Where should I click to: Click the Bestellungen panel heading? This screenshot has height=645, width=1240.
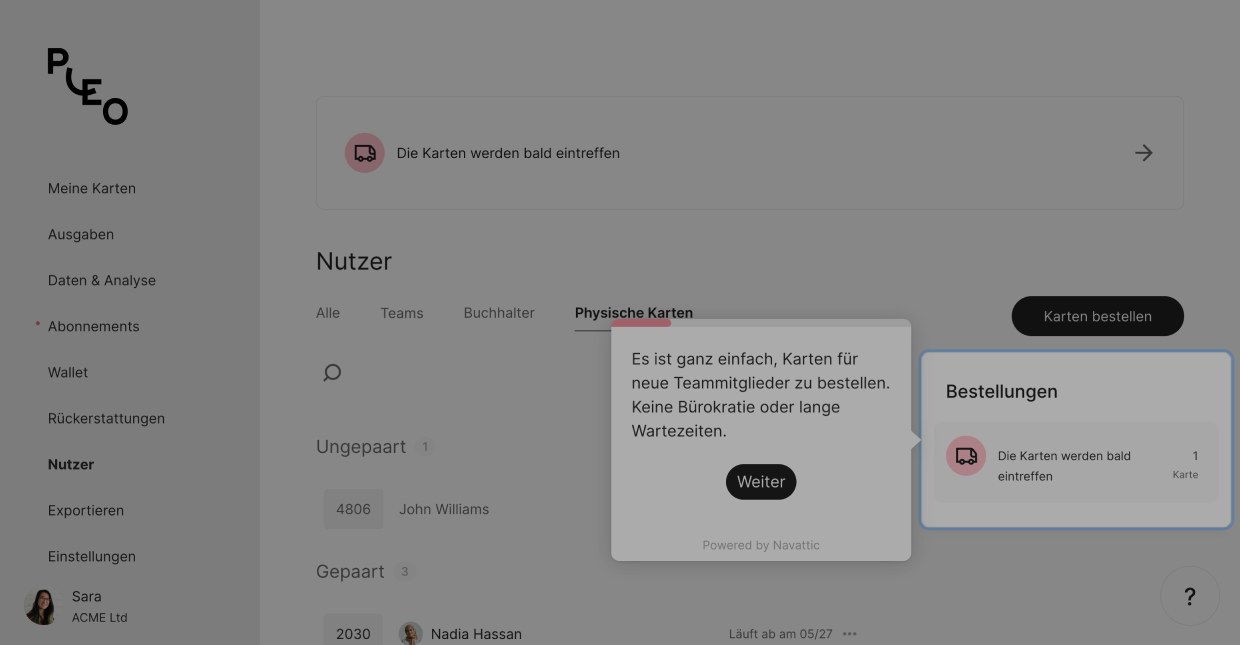coord(1002,392)
